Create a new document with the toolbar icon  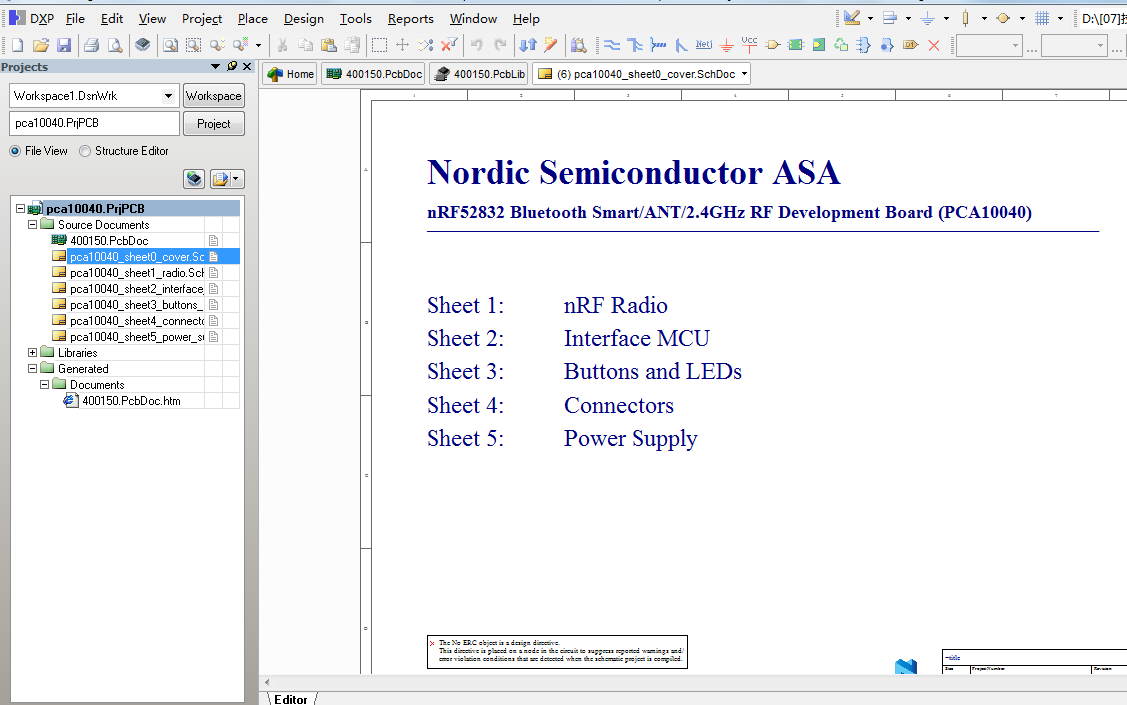coord(17,45)
